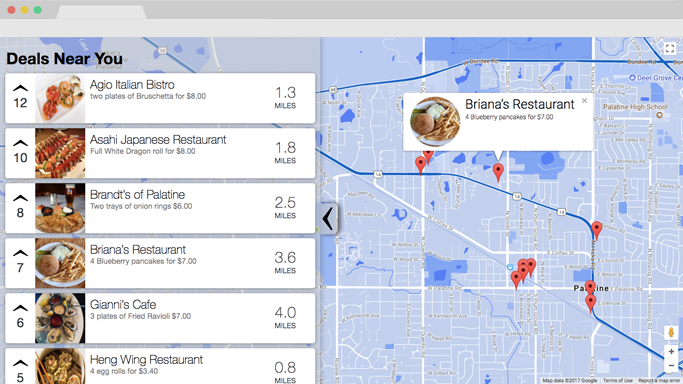Click the 2.5 miles distance
The width and height of the screenshot is (683, 384).
tap(285, 207)
